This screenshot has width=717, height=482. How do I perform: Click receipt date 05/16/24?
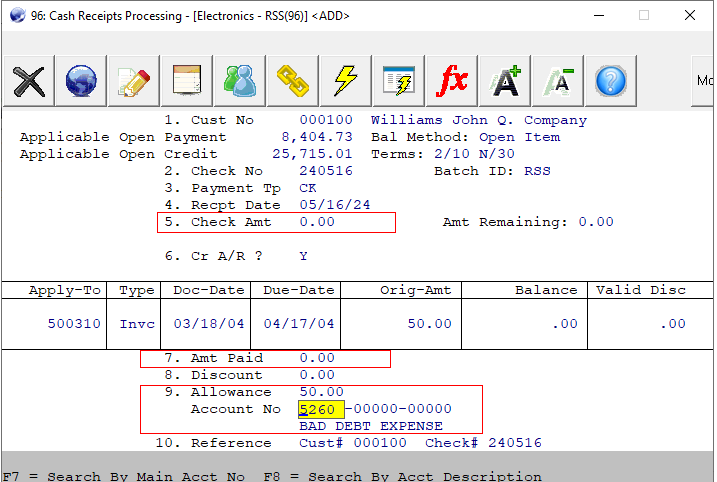pyautogui.click(x=335, y=205)
